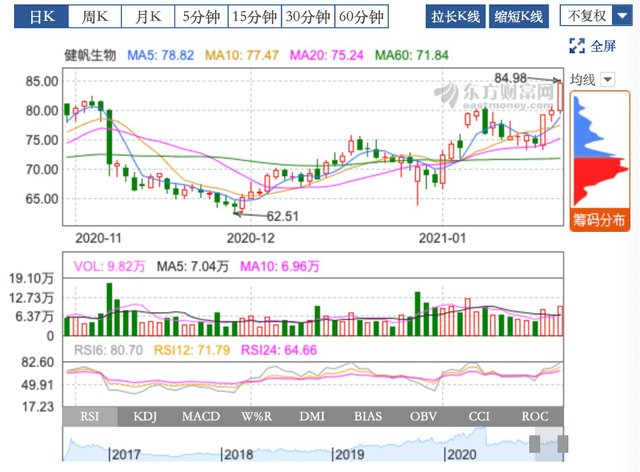
Task: Switch indicator to KDJ
Action: pos(145,416)
